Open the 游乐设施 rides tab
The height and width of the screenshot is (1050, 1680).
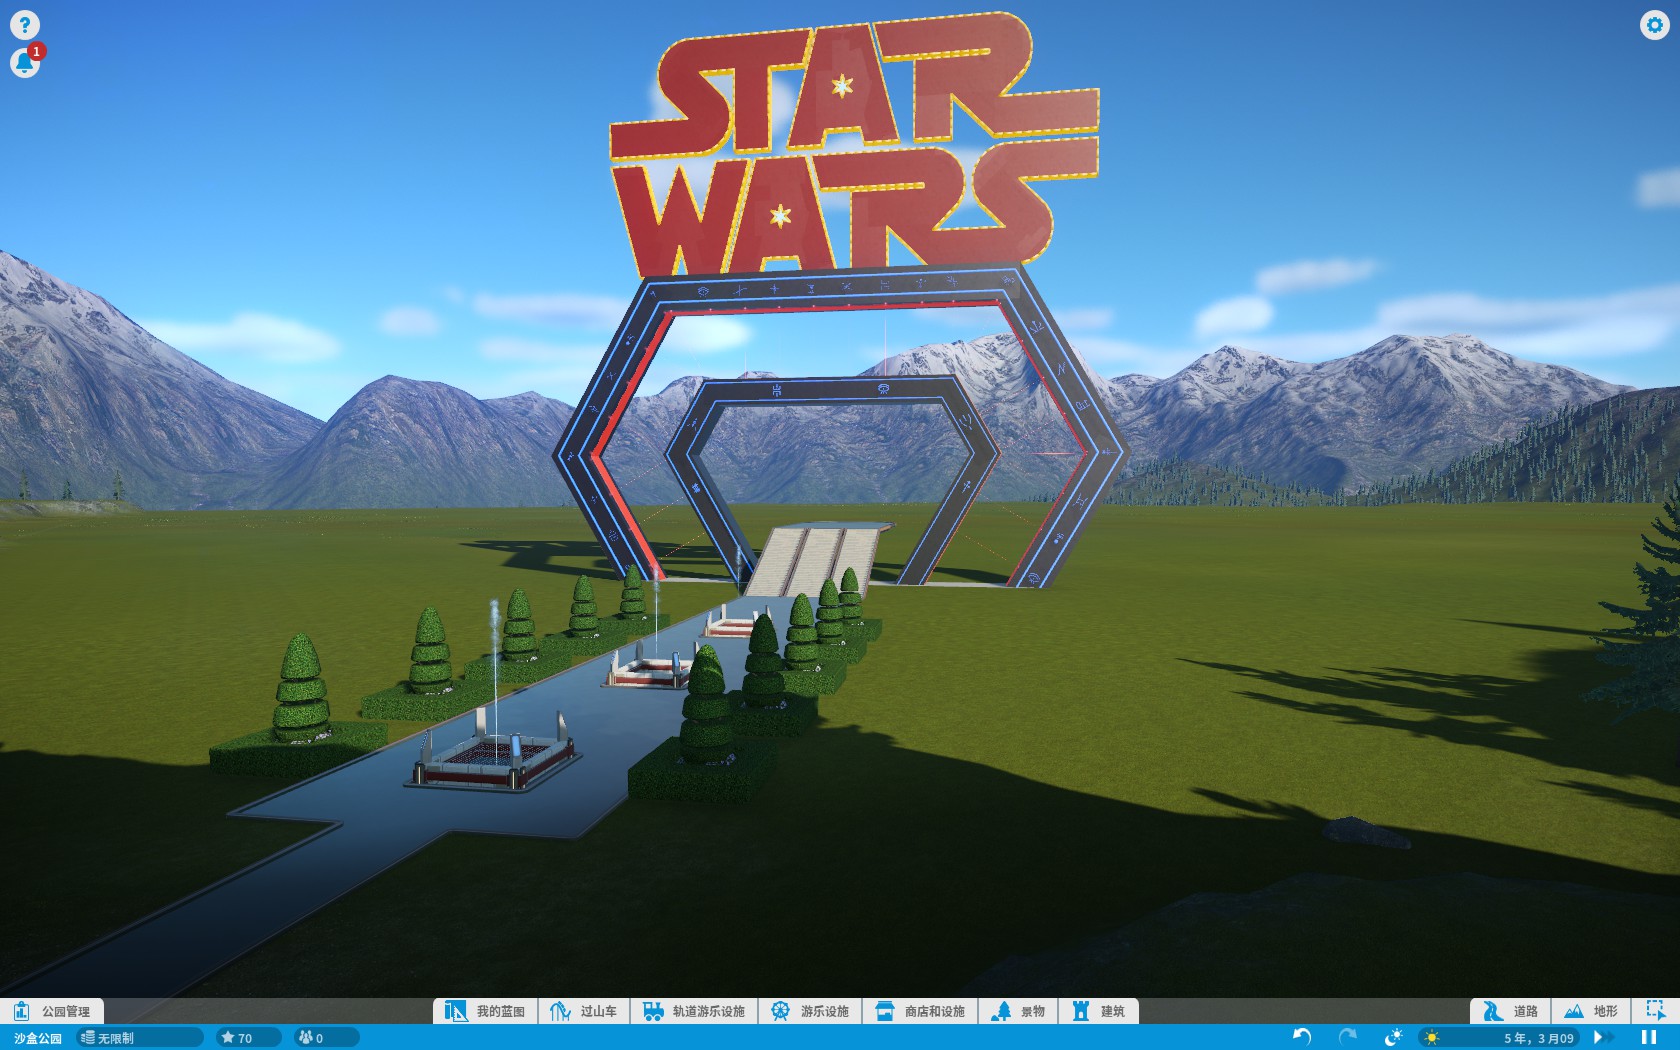(811, 1011)
